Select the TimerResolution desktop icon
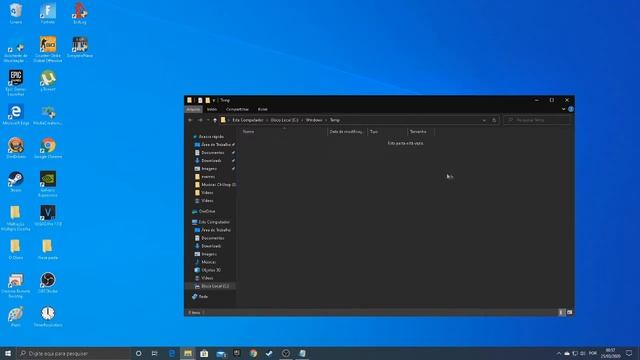 coord(48,316)
